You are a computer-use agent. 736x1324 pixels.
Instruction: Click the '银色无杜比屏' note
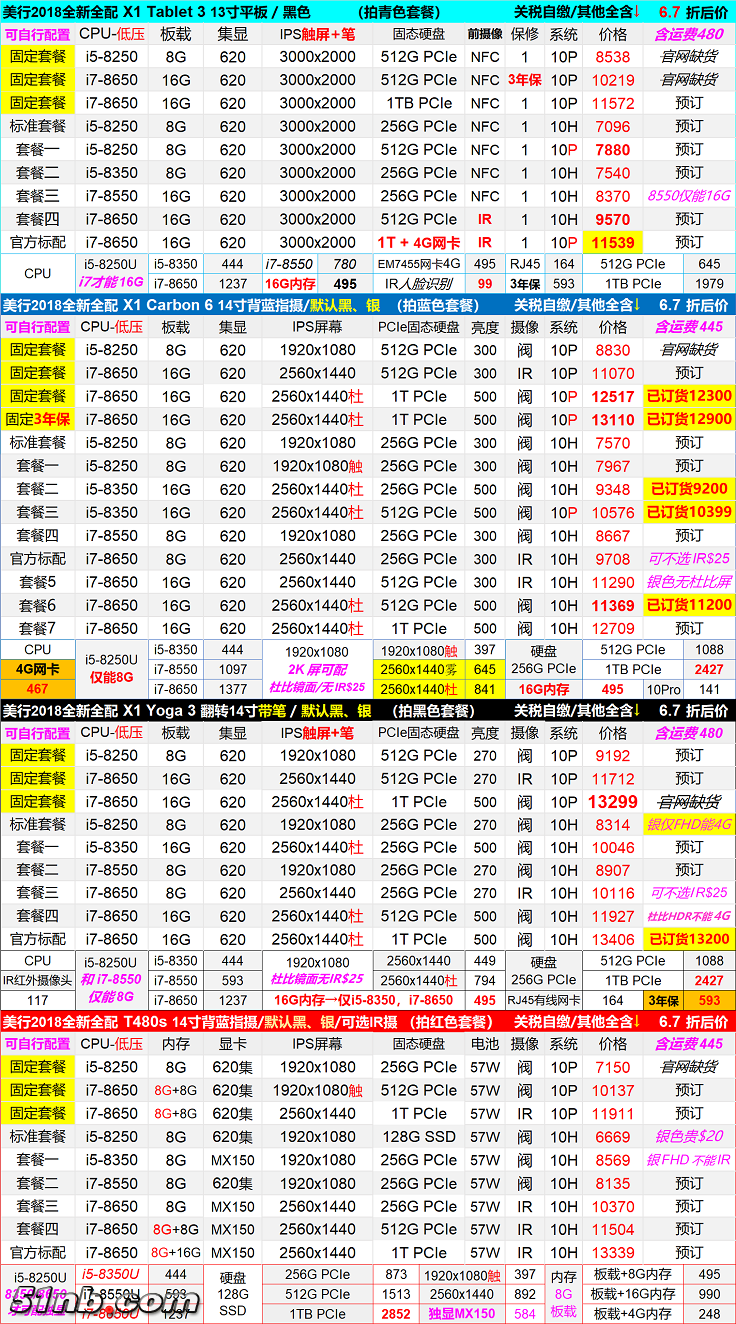pos(689,582)
